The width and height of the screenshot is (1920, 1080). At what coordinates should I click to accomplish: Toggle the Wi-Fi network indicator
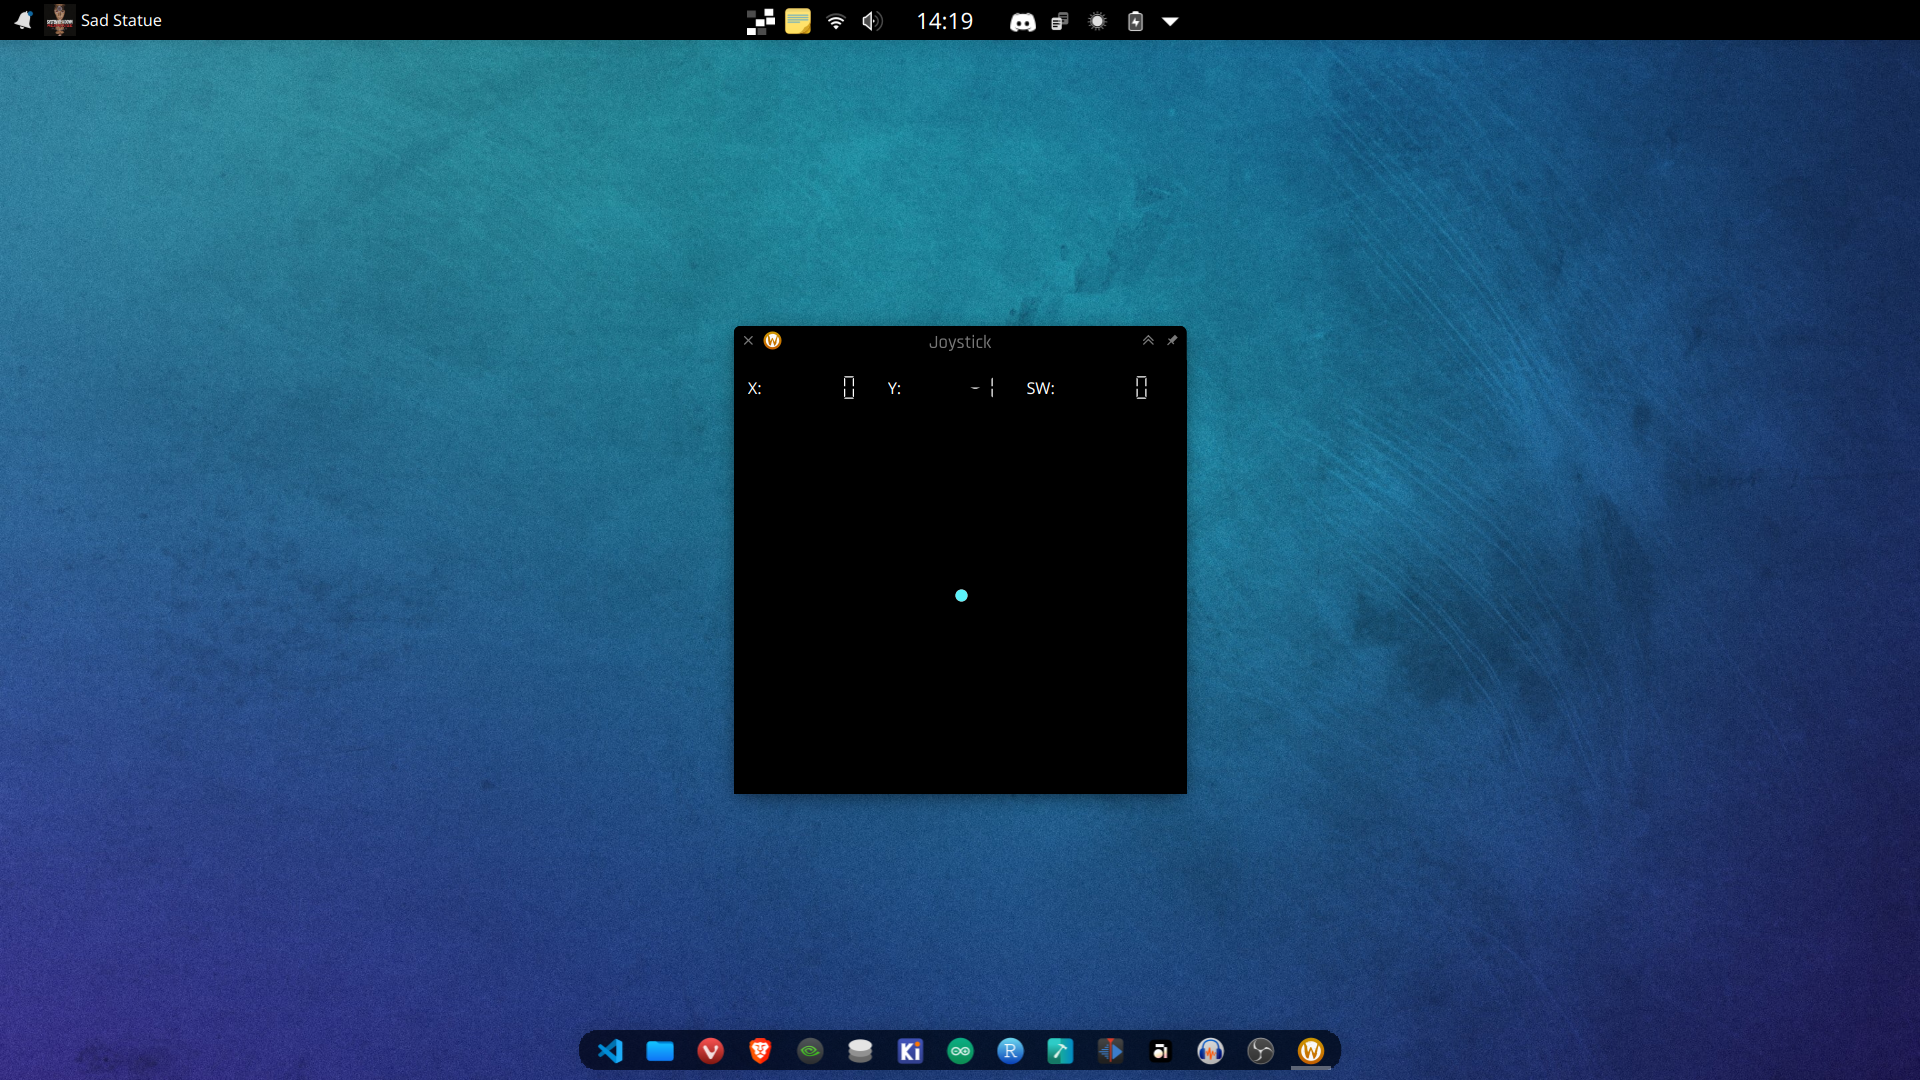tap(836, 21)
